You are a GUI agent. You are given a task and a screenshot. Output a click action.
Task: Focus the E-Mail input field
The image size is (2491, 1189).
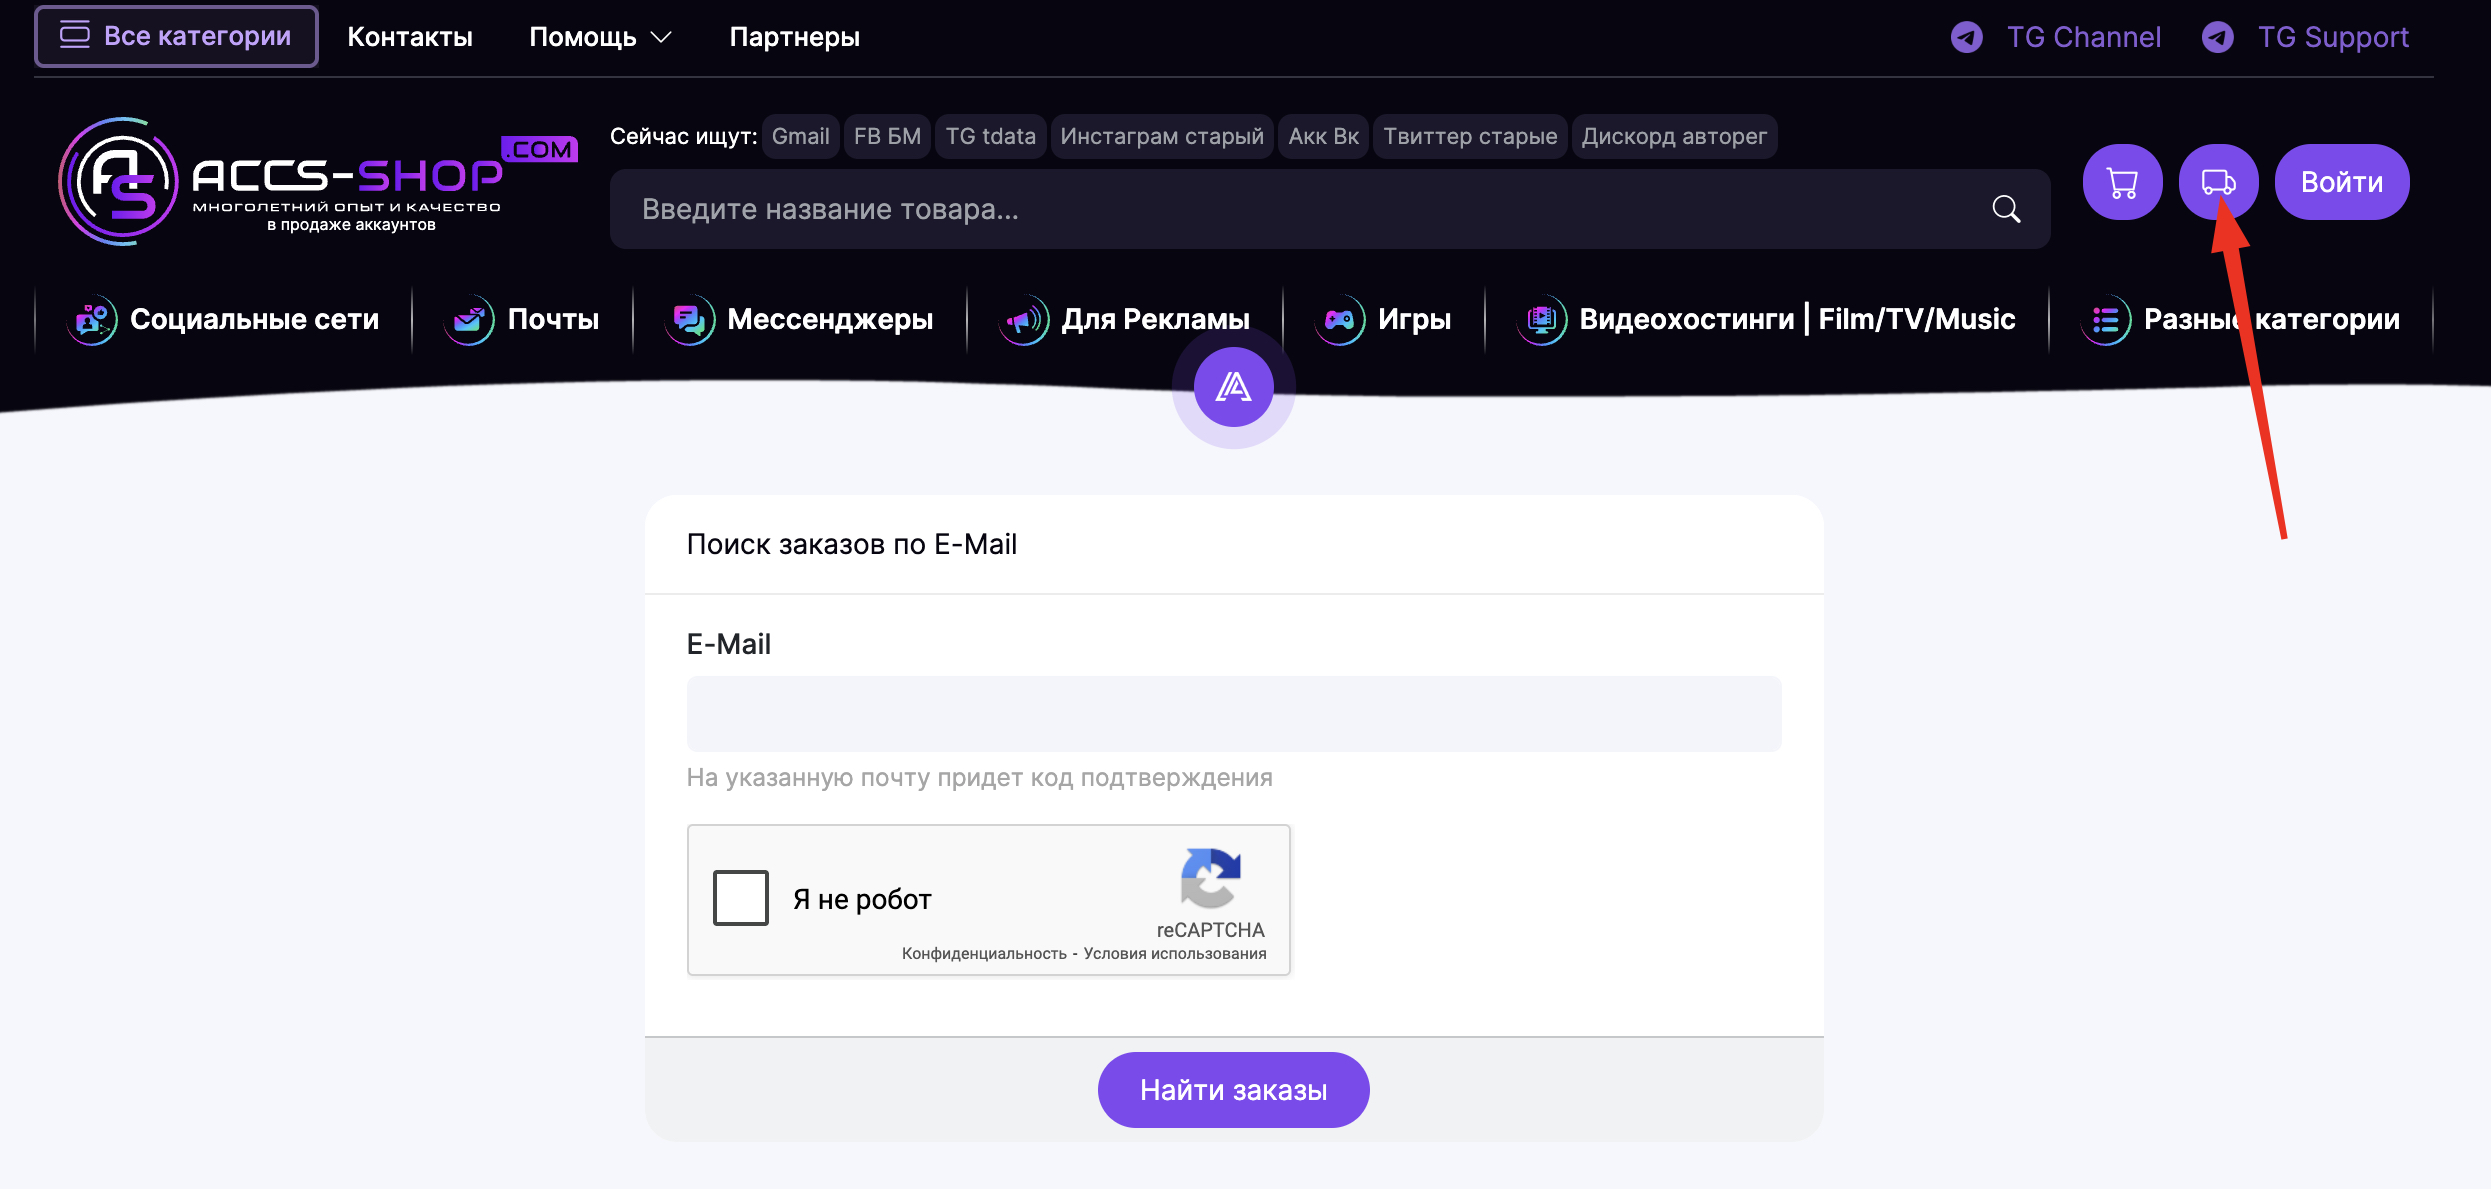[x=1233, y=714]
